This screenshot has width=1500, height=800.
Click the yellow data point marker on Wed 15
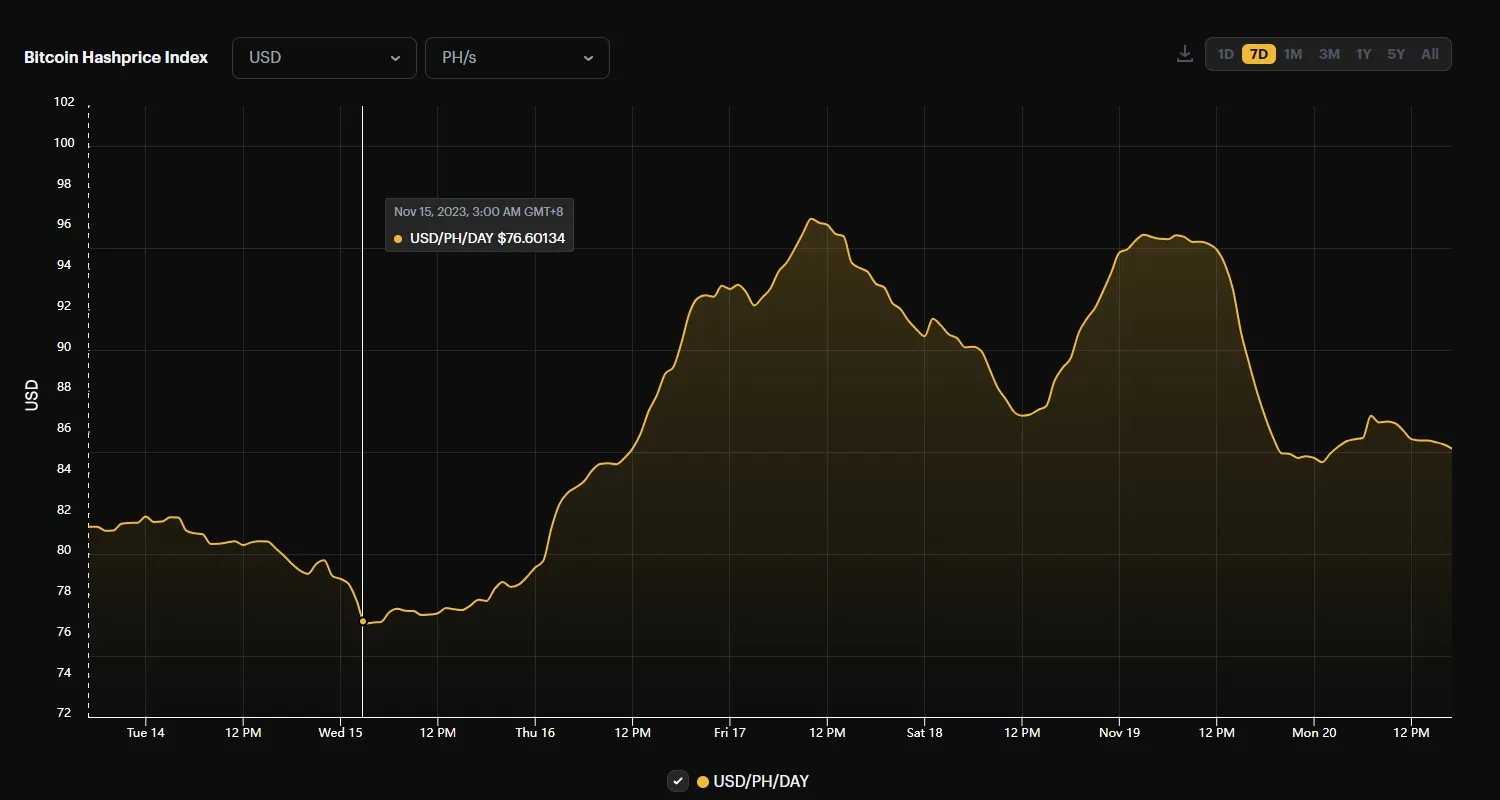pyautogui.click(x=362, y=620)
